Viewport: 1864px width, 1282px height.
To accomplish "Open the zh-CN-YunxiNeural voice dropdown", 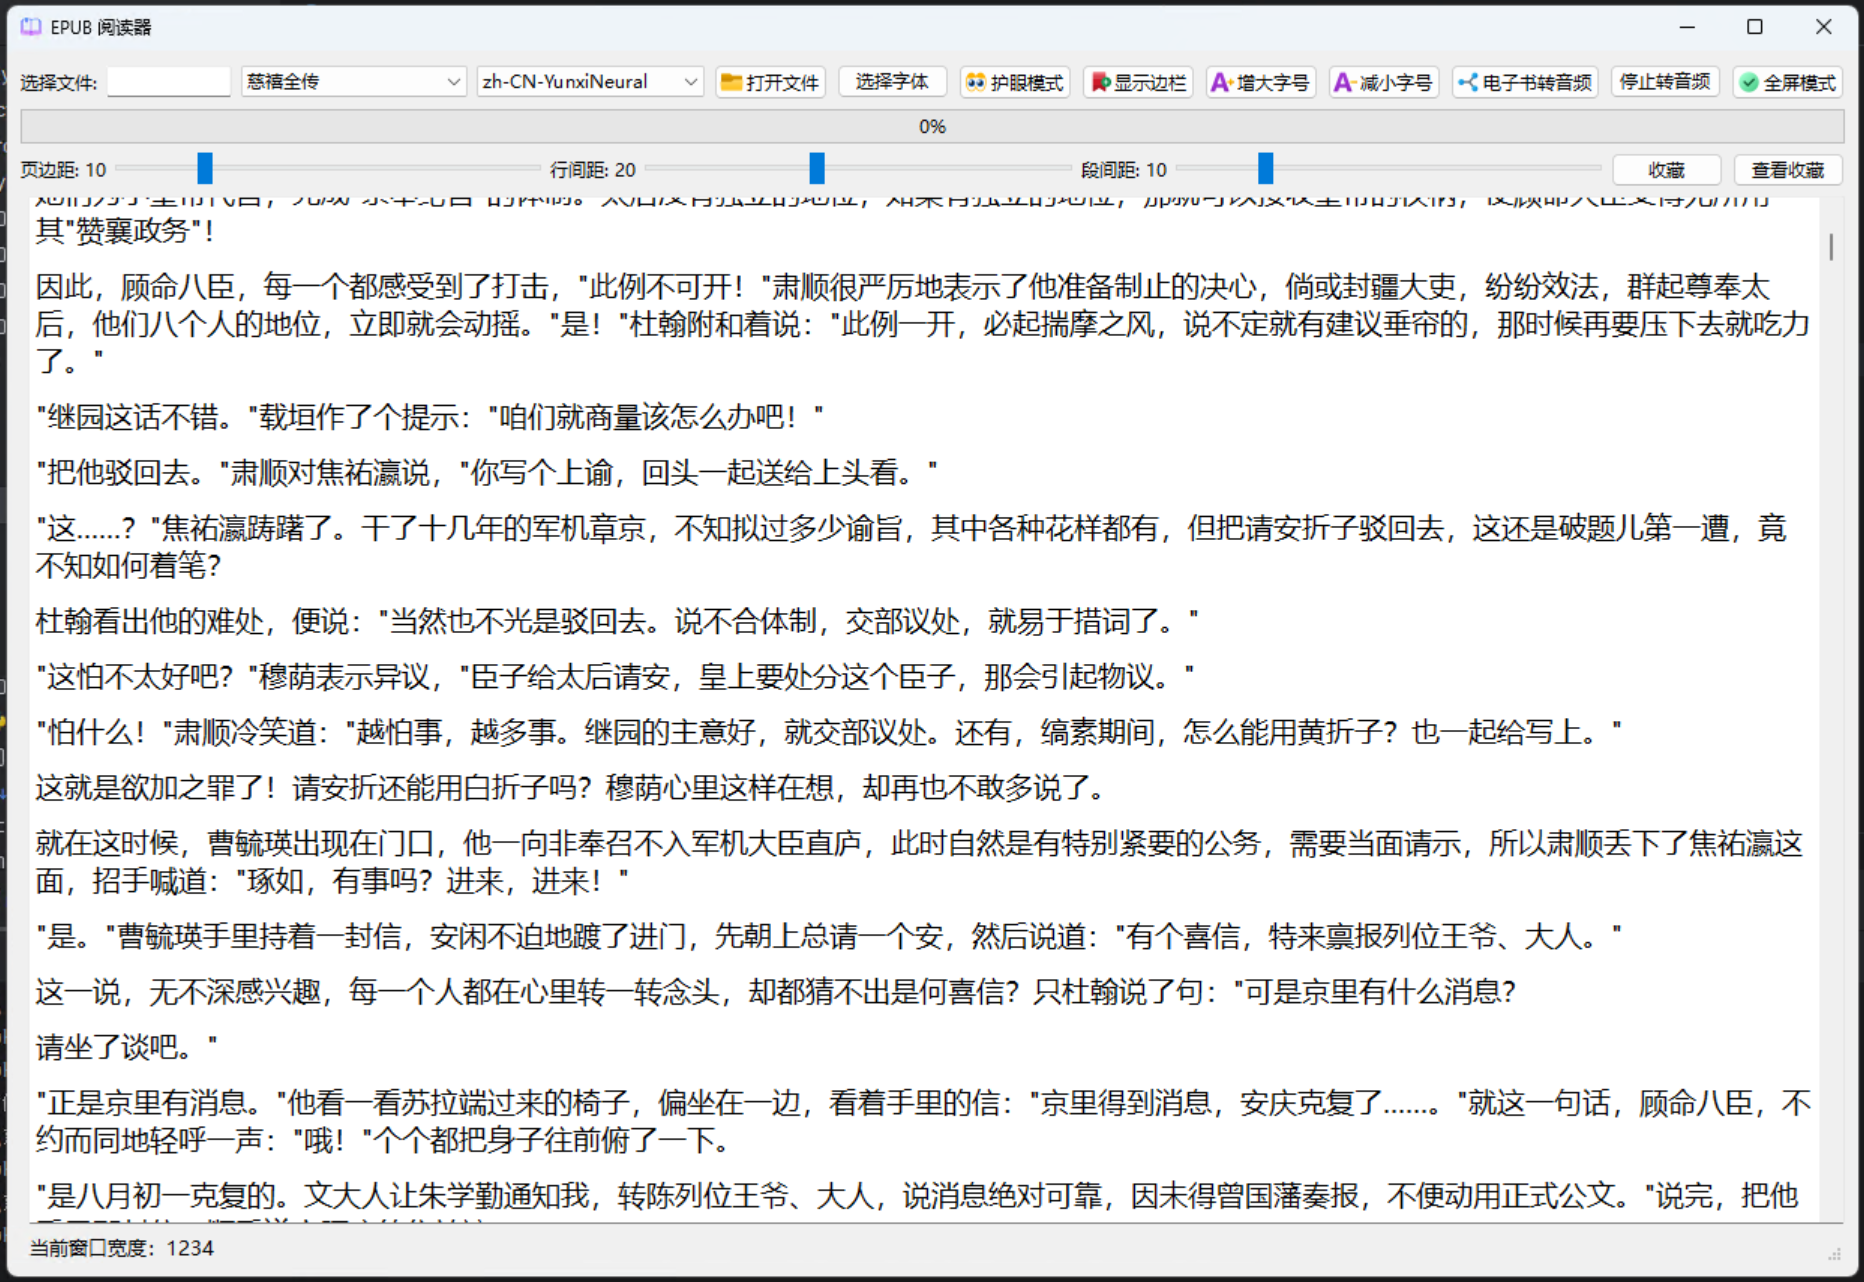I will tap(590, 81).
